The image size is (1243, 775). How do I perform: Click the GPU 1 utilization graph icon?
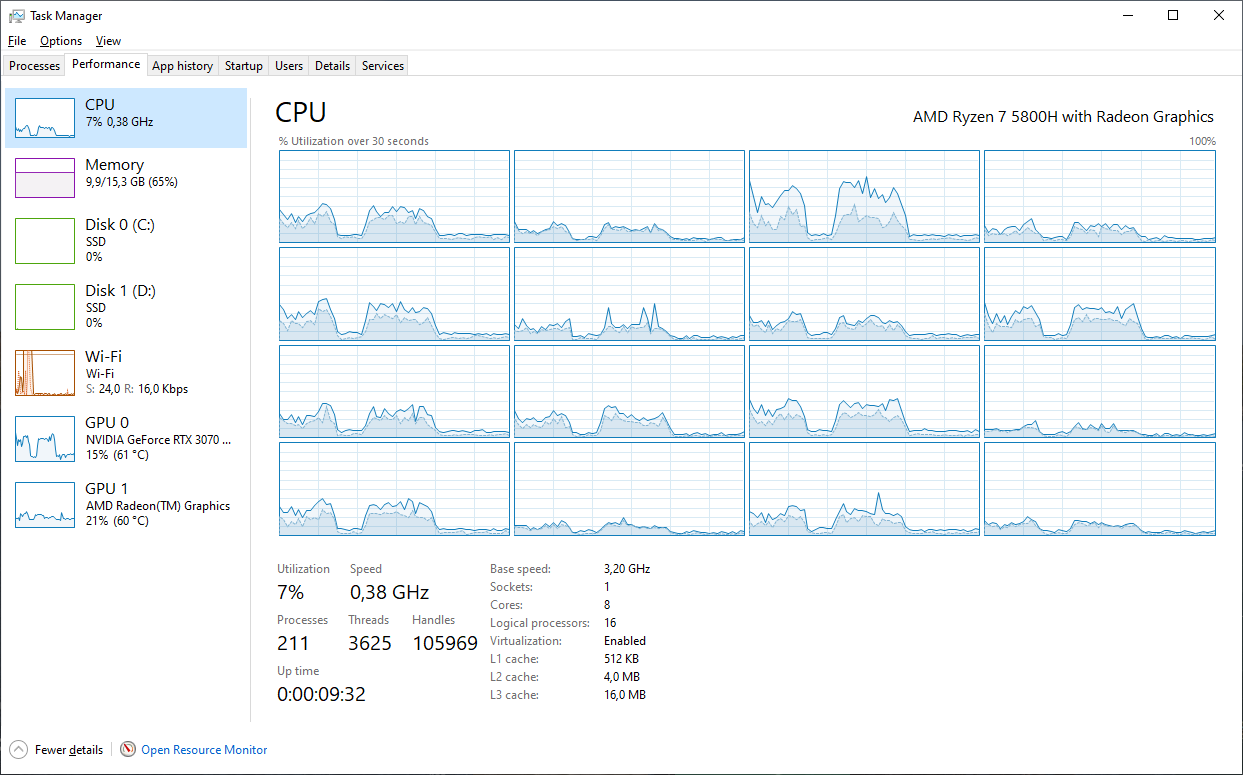(x=44, y=504)
